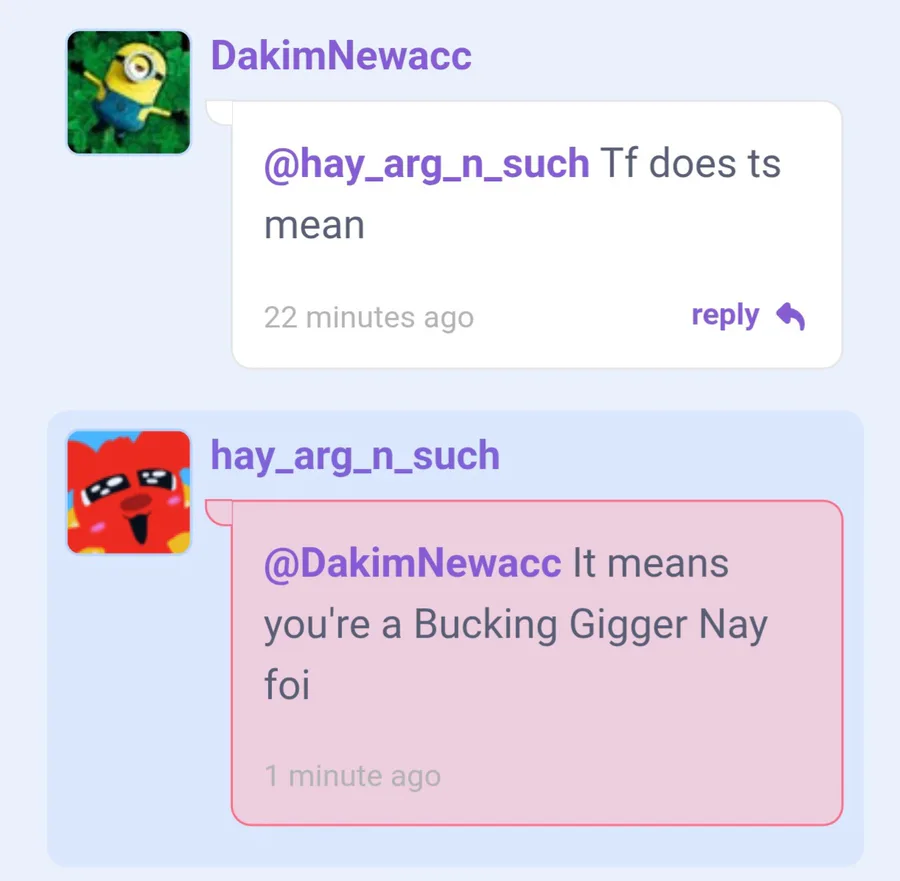Open the red character profile avatar

click(129, 492)
